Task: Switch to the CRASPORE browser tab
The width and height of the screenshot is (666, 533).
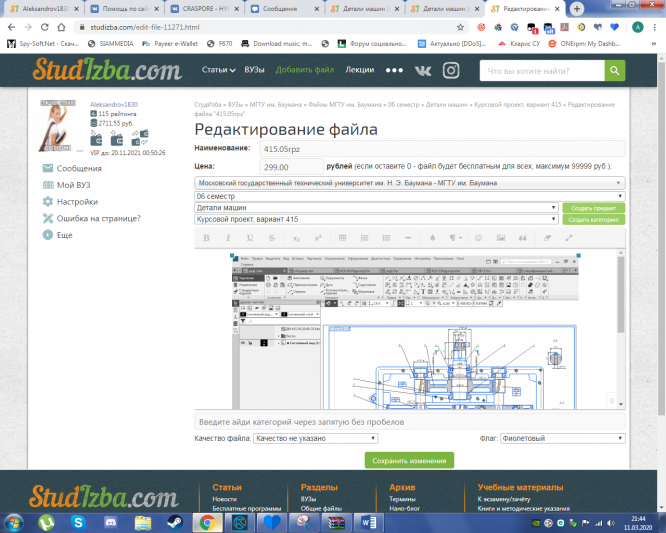Action: click(x=205, y=9)
